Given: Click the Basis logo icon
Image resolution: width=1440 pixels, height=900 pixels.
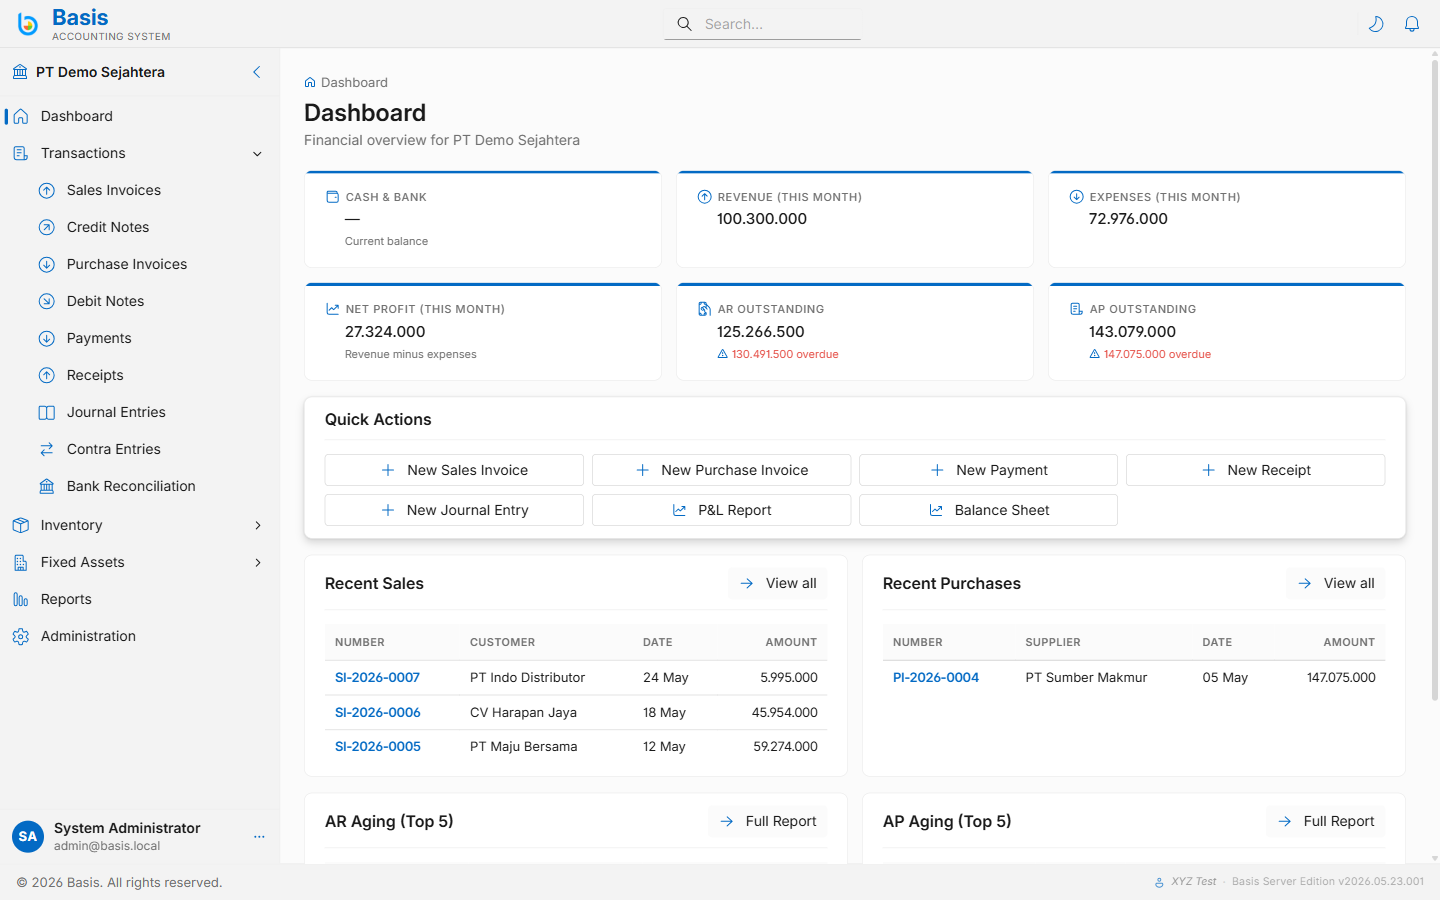Looking at the screenshot, I should [28, 24].
